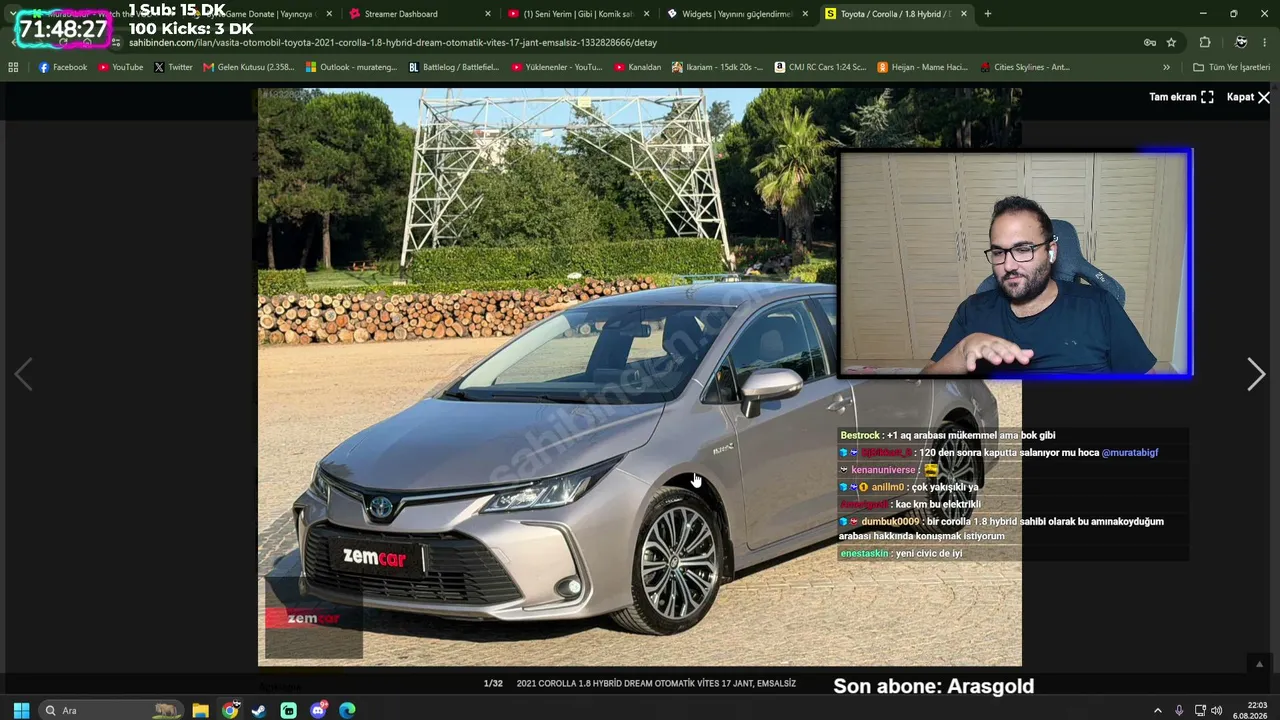Click the 2021 COROLLA 1.8 HYBRID caption
Viewport: 1280px width, 720px height.
click(x=656, y=684)
